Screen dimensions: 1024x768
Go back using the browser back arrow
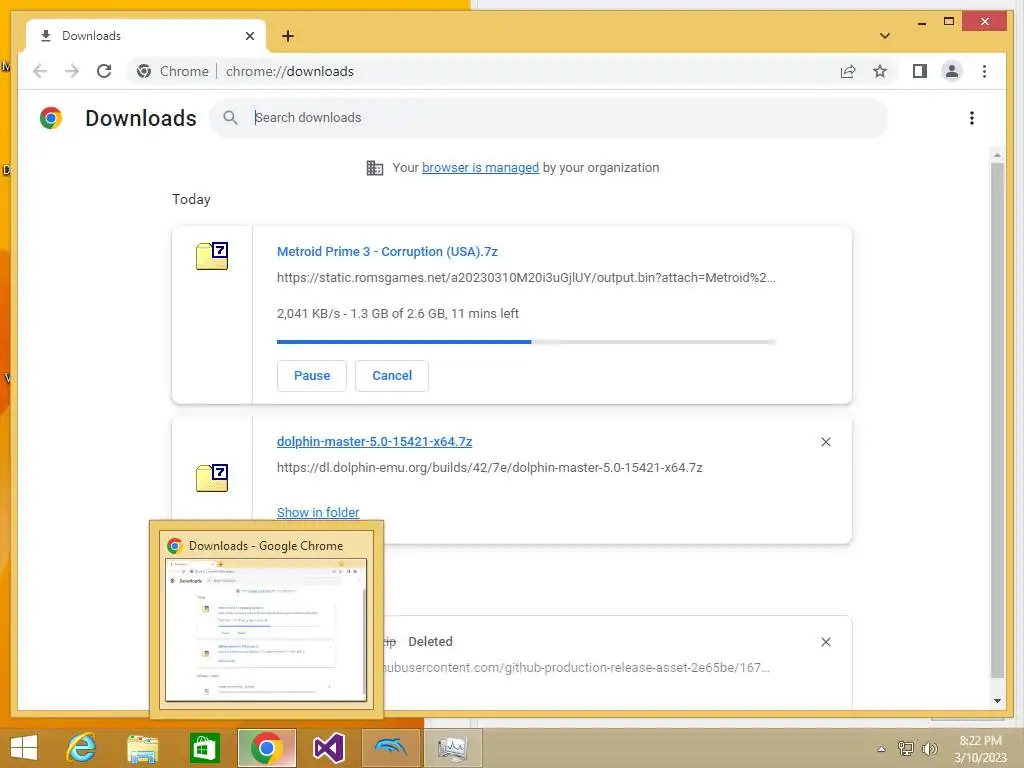(40, 71)
